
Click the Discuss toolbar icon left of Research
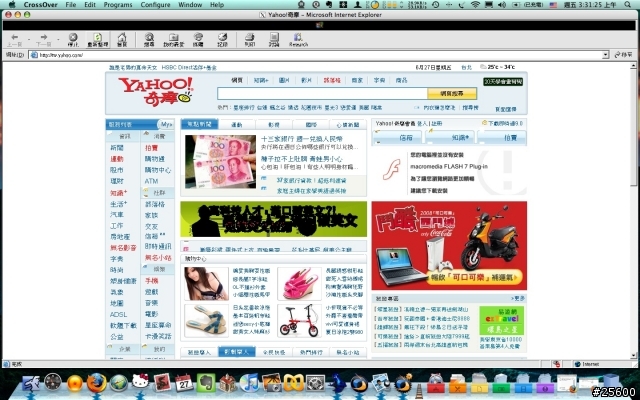click(274, 40)
